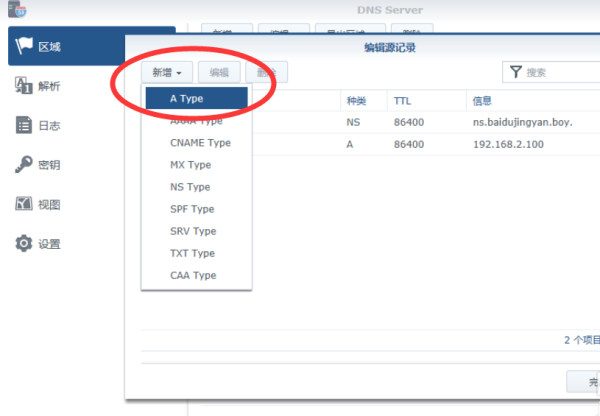Click the filter funnel icon in search

click(x=516, y=72)
